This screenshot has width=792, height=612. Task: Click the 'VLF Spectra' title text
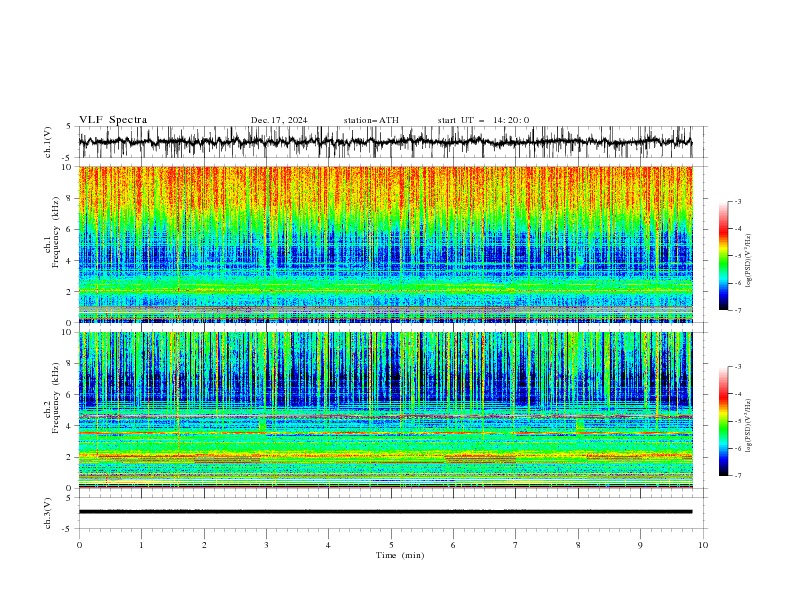point(113,120)
